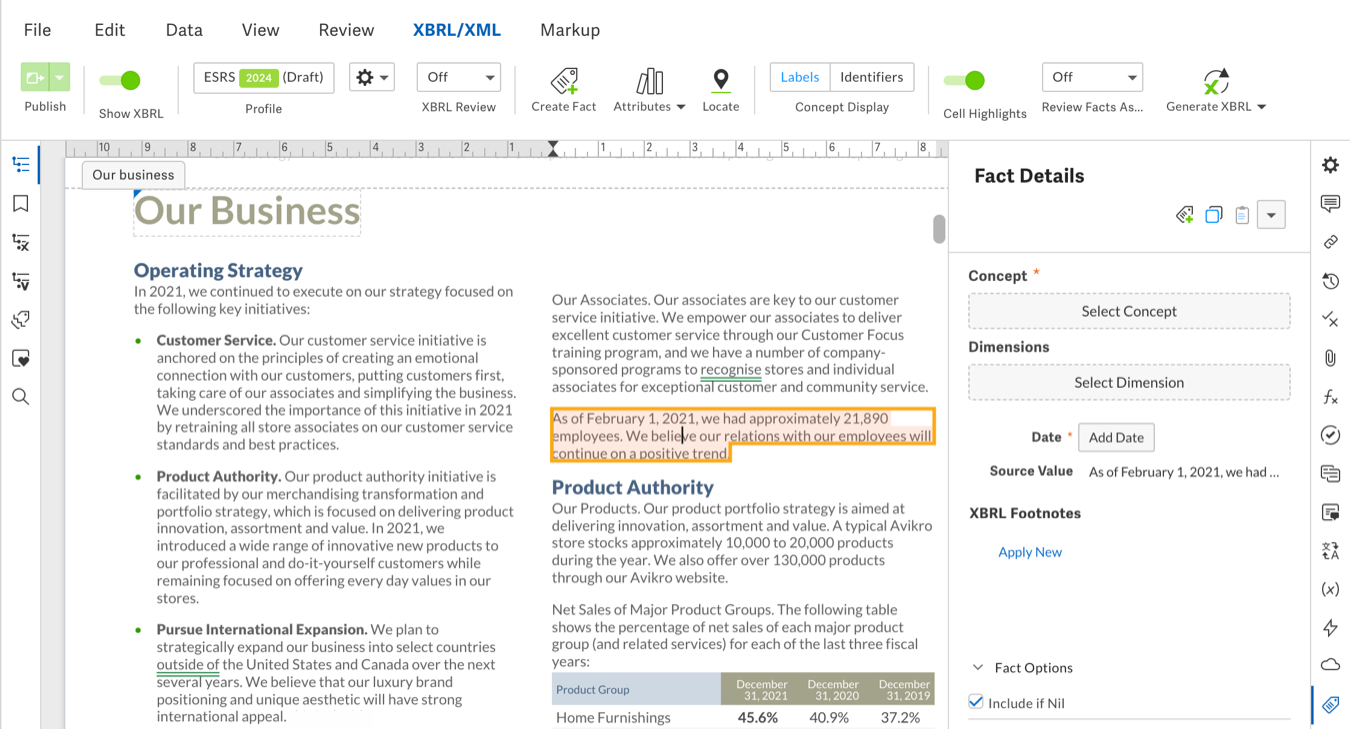Uncheck the Include if Nil checkbox
The image size is (1350, 729).
click(x=976, y=702)
